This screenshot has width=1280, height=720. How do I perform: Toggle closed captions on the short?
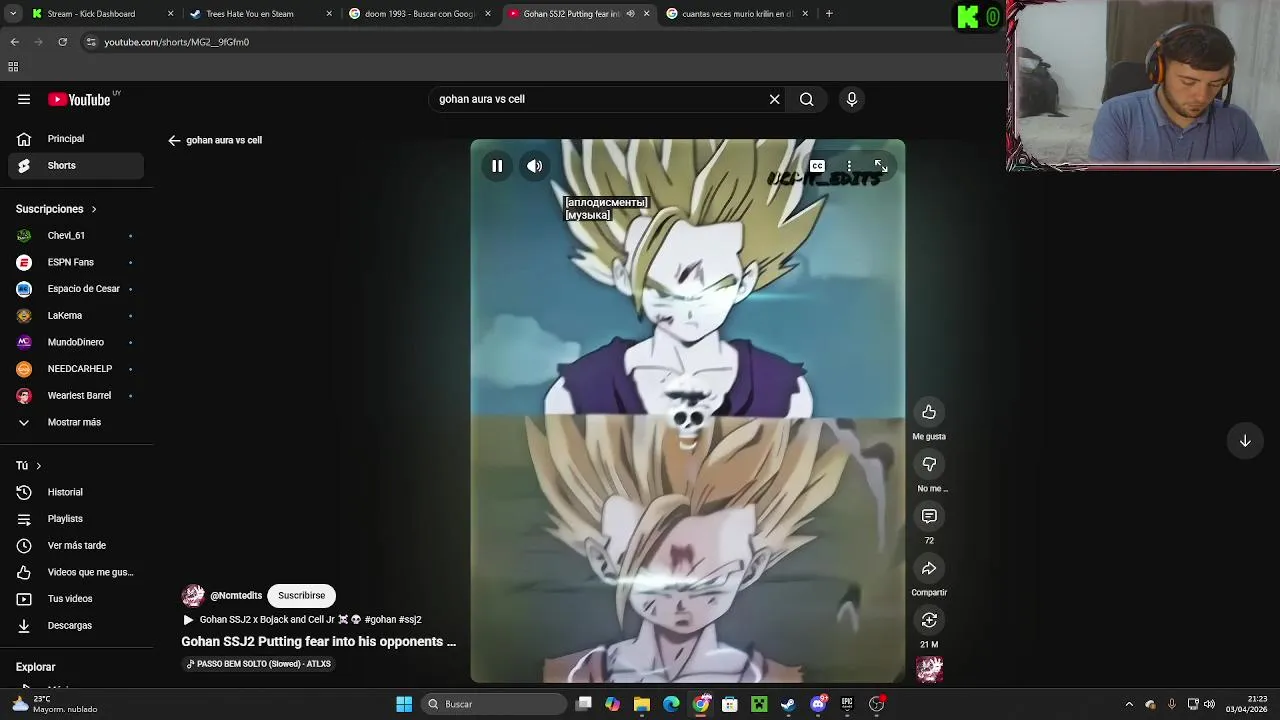click(x=817, y=166)
